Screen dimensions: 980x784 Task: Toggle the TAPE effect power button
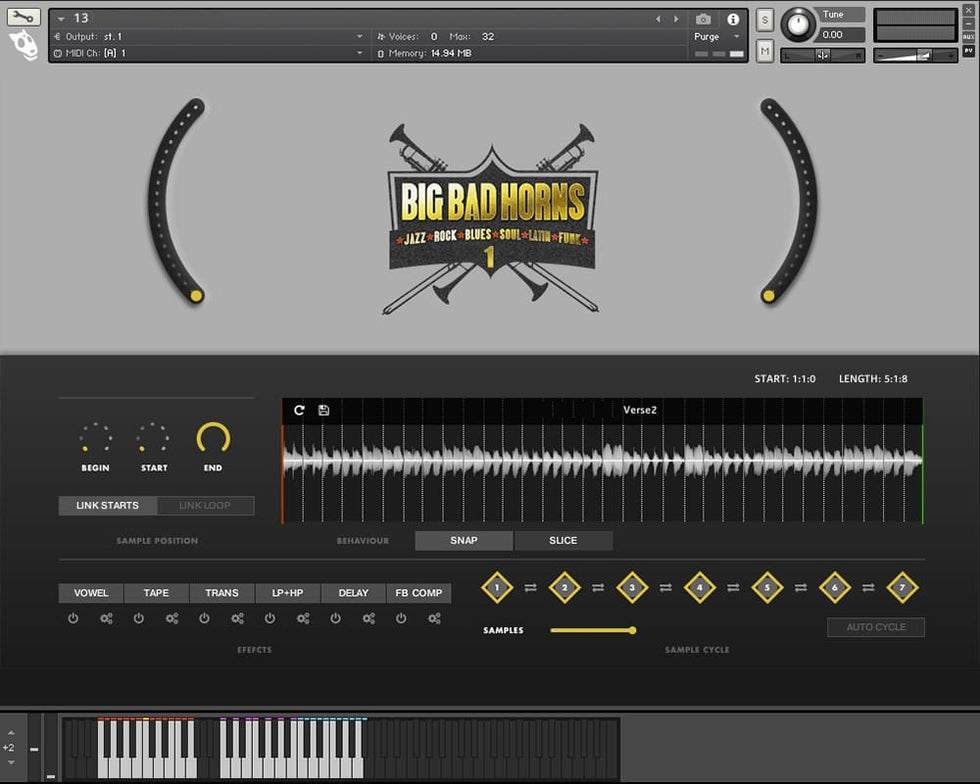138,619
